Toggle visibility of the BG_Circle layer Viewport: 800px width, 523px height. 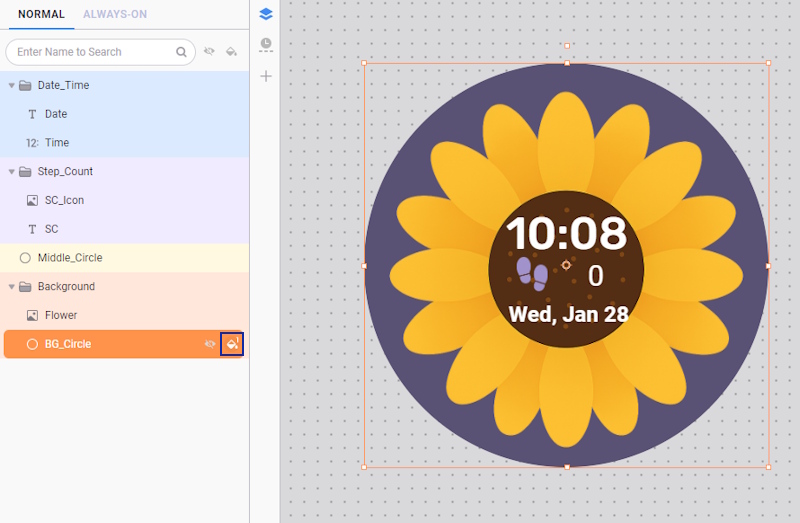pyautogui.click(x=210, y=344)
